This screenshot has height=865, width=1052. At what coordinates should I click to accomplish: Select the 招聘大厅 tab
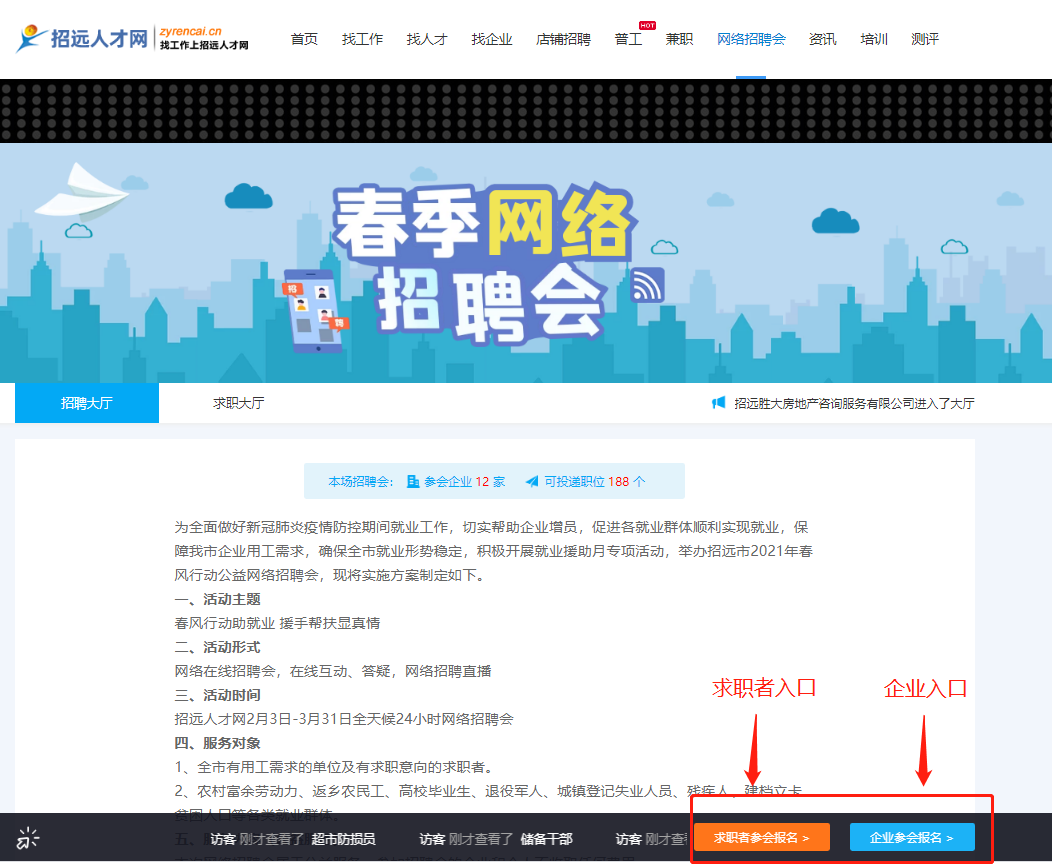pyautogui.click(x=87, y=403)
